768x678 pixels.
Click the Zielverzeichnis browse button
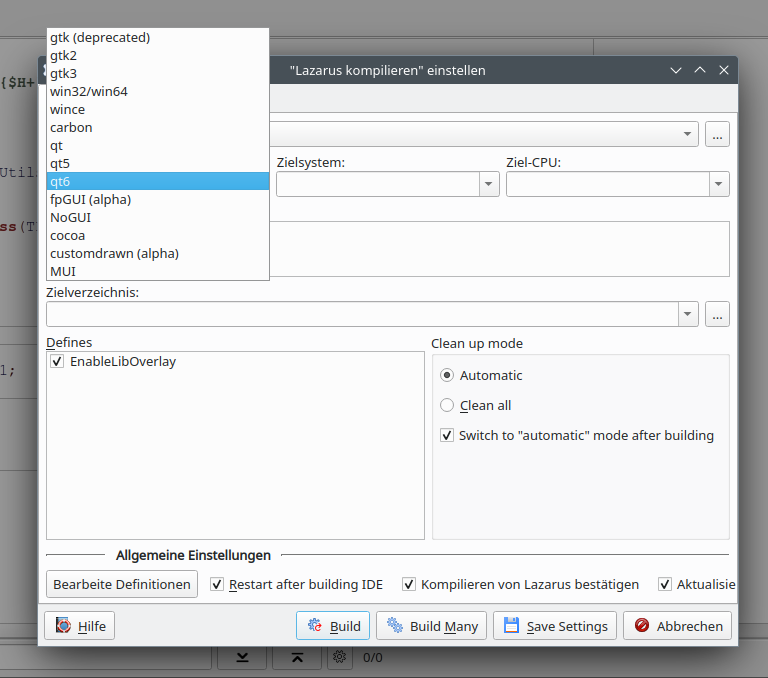click(717, 314)
